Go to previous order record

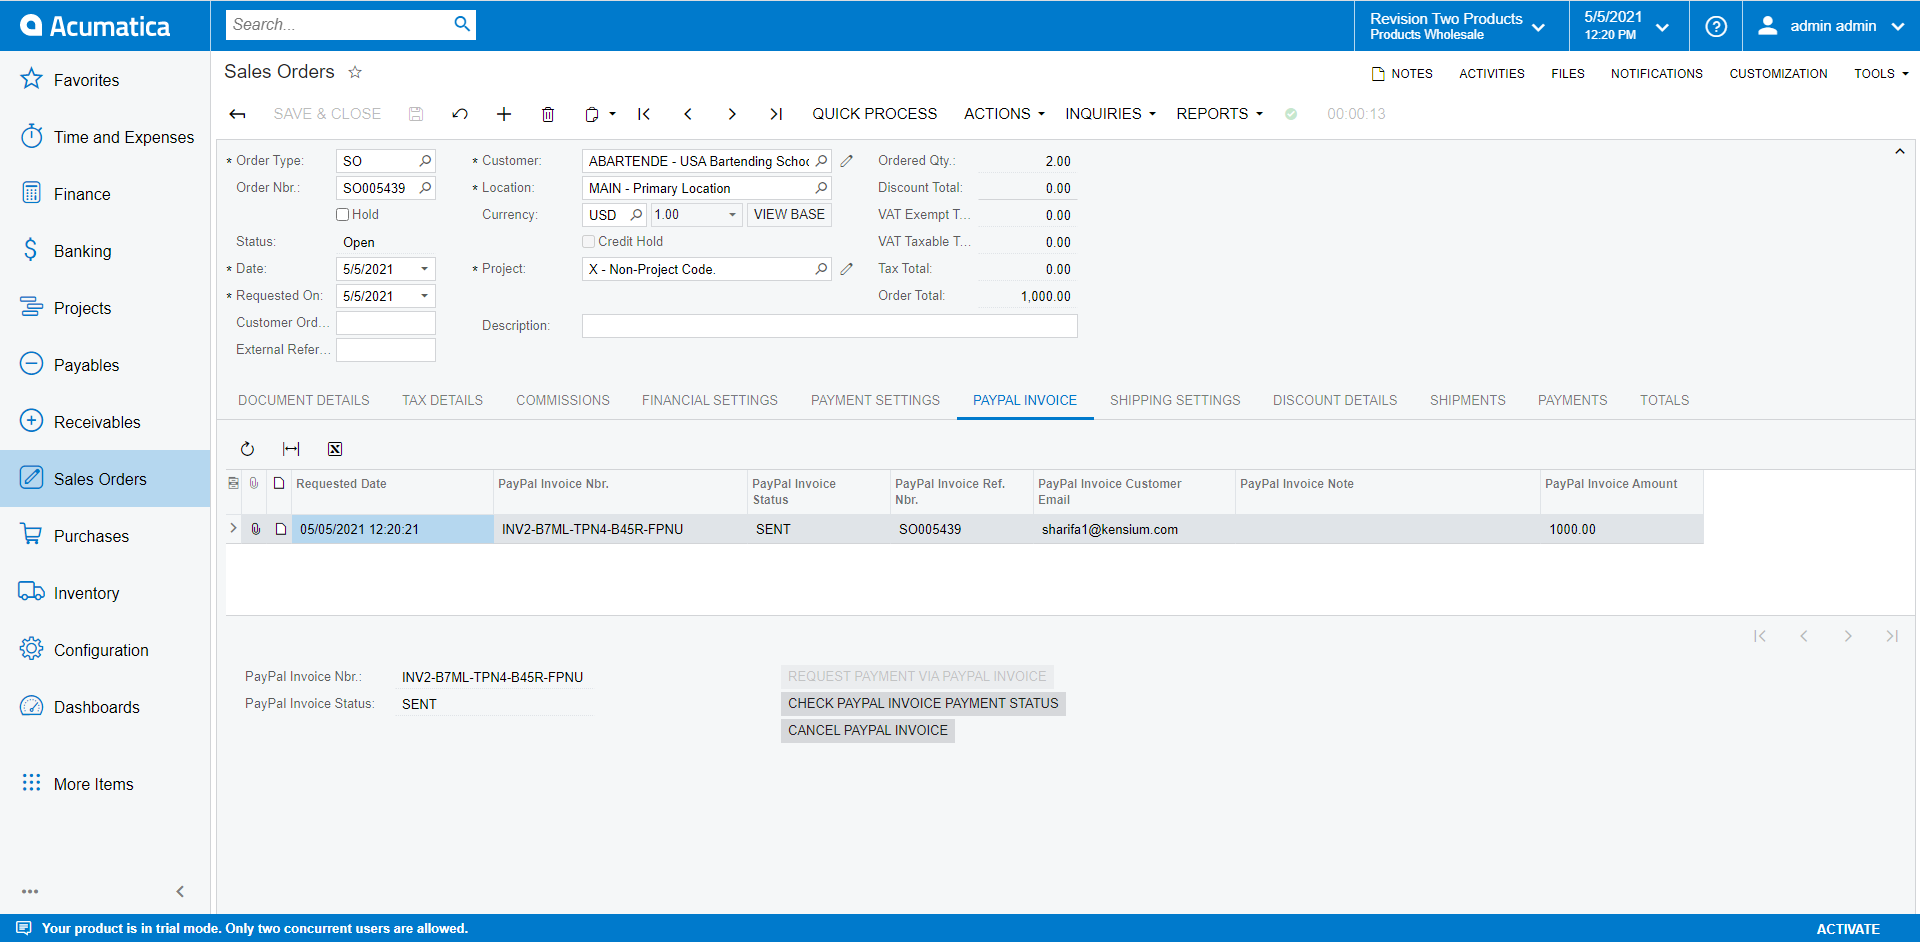pos(688,114)
